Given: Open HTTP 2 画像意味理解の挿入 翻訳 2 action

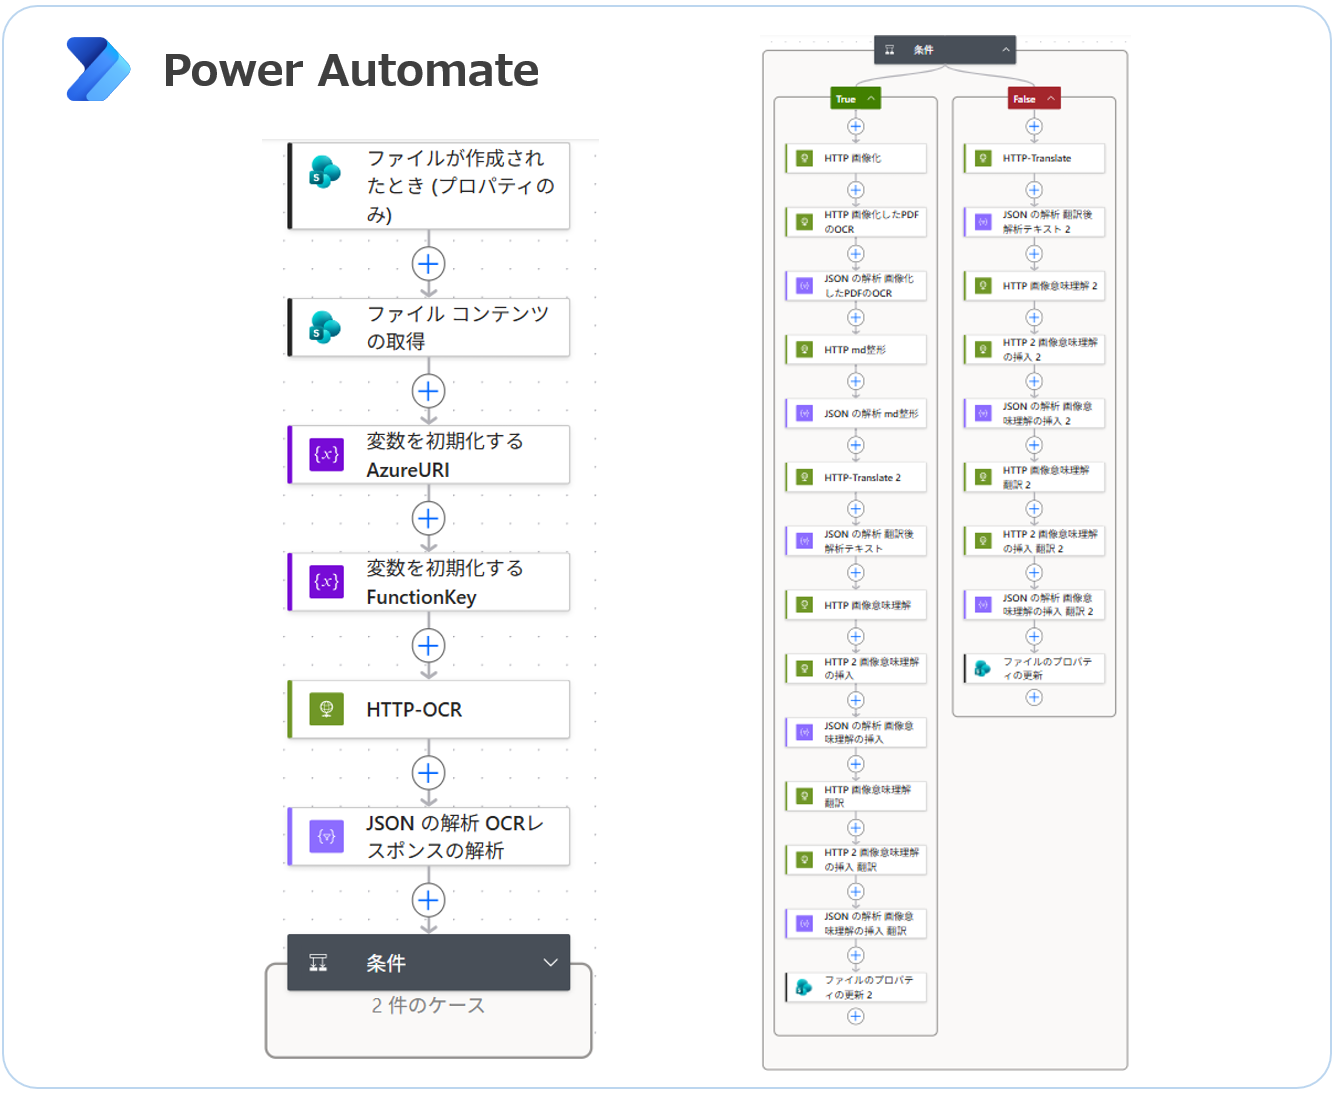Looking at the screenshot, I should [1035, 541].
